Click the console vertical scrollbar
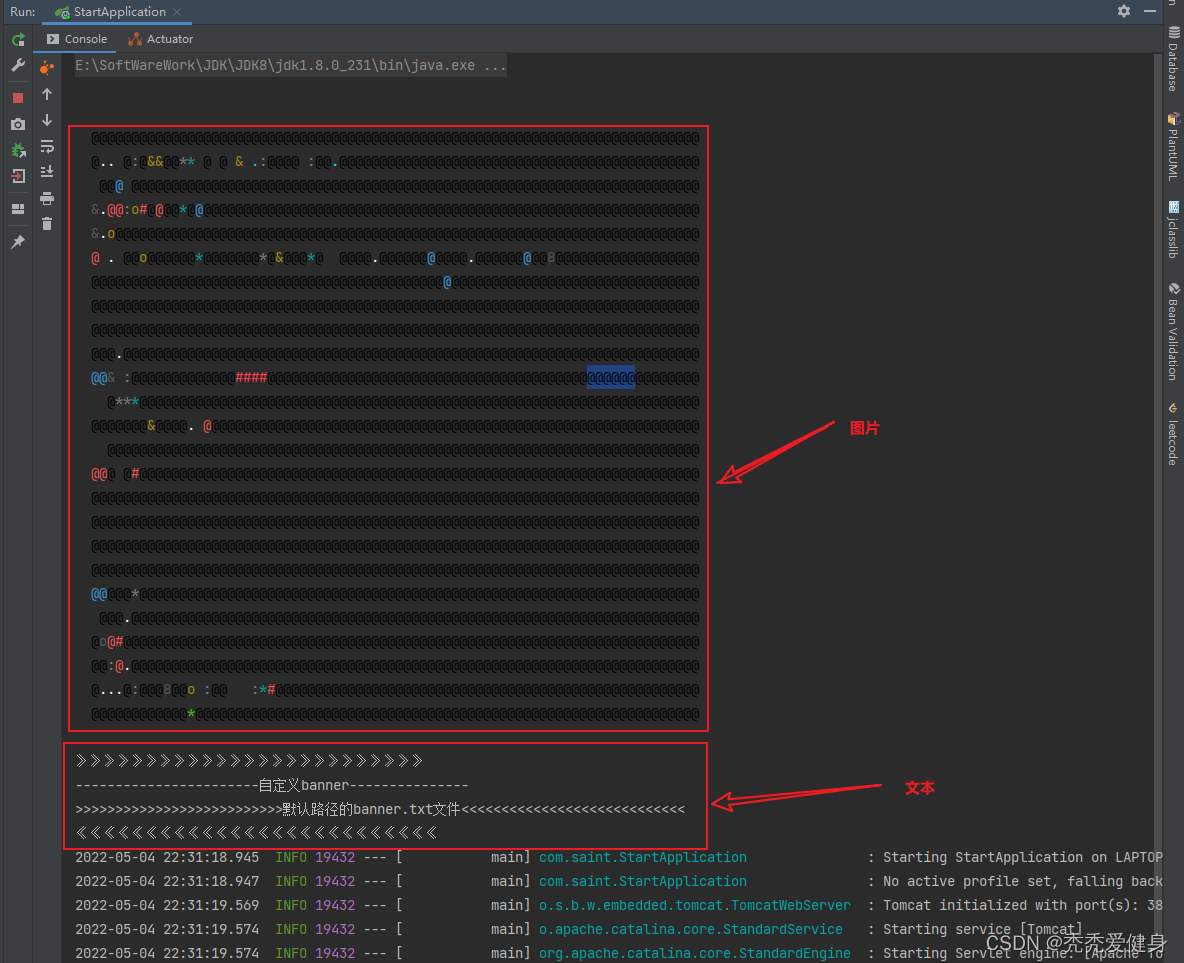This screenshot has width=1184, height=963. tap(1157, 500)
